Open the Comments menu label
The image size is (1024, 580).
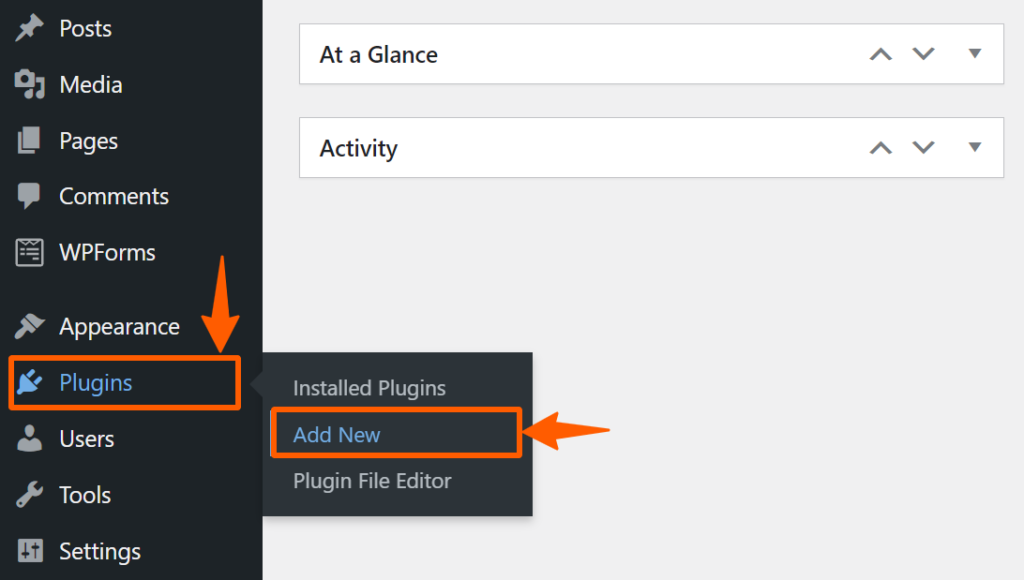[x=114, y=196]
